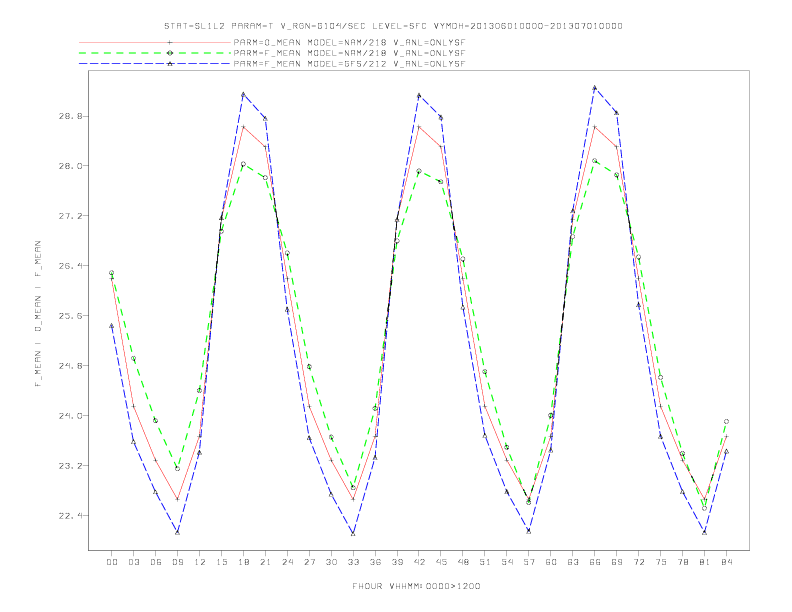Click green NAM circle marker at hour 42 peak
This screenshot has height=612, width=792.
click(x=419, y=171)
